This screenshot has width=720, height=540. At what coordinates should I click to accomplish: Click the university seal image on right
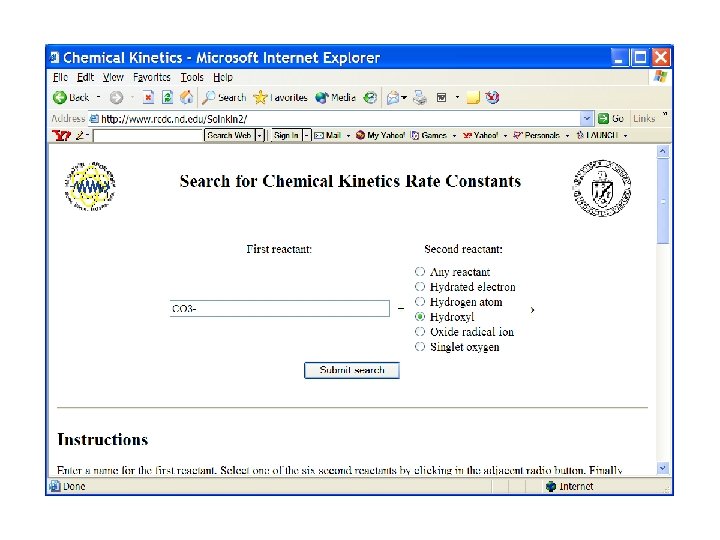click(602, 188)
